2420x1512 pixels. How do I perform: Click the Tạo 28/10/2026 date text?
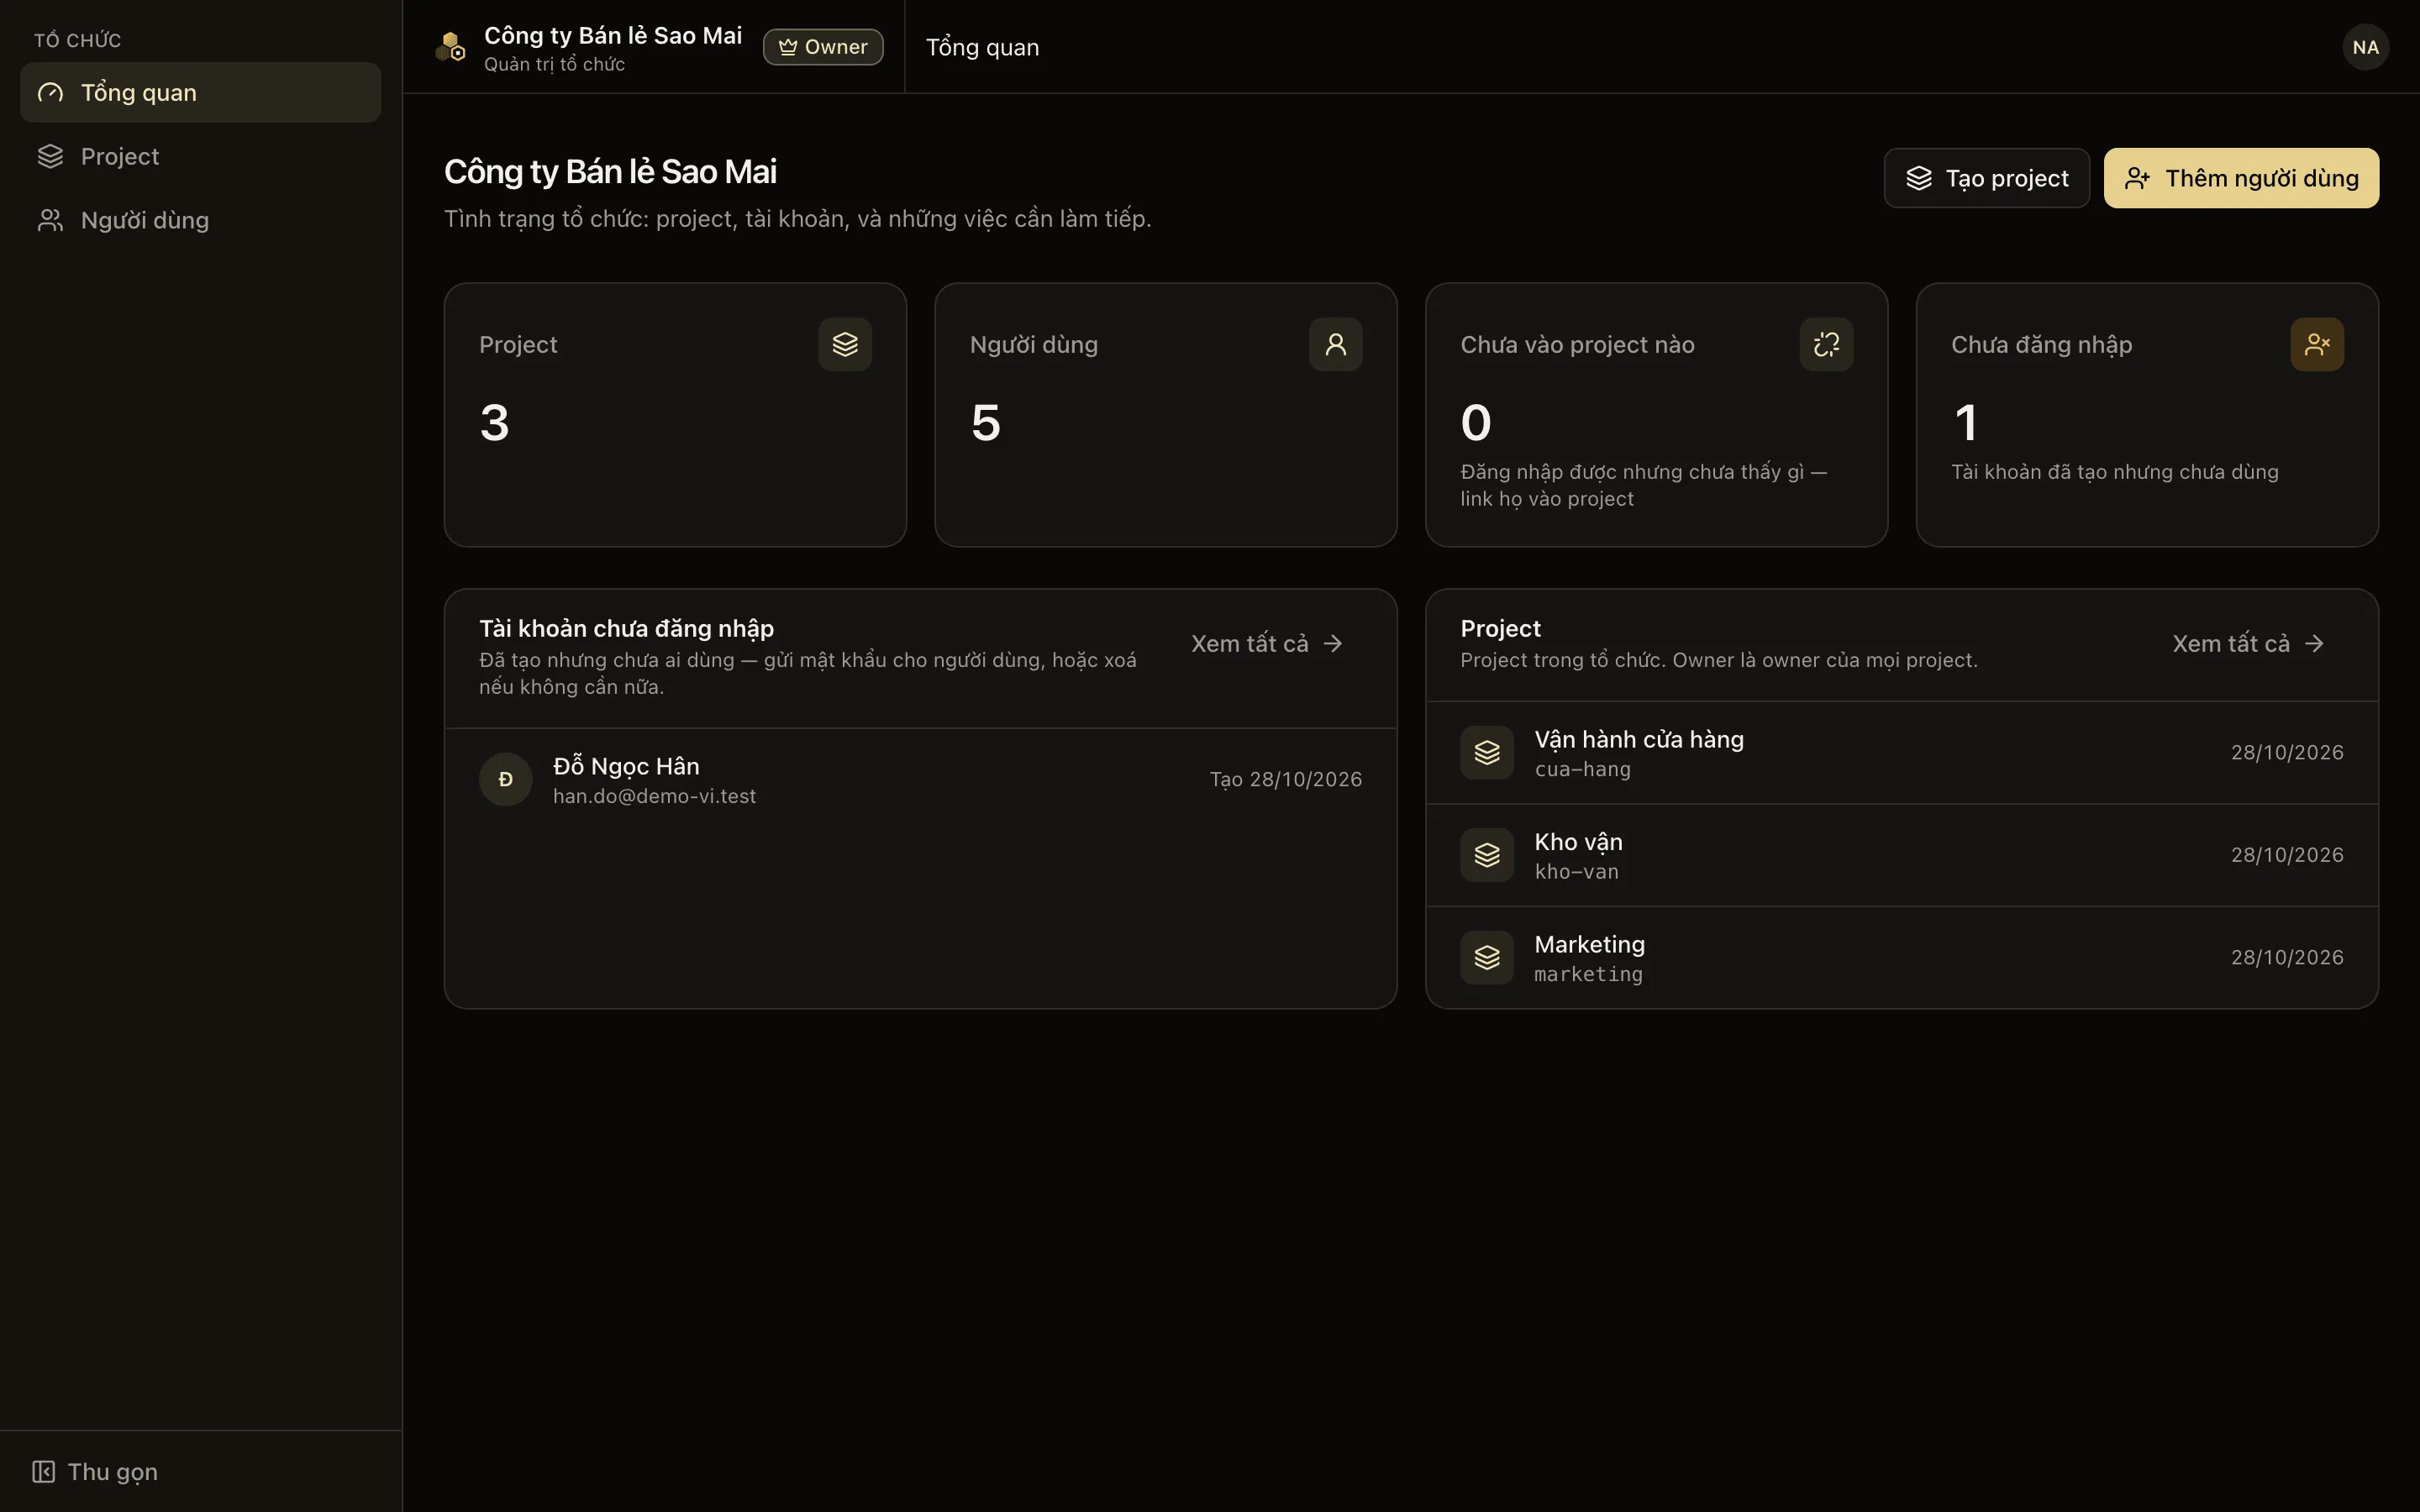pyautogui.click(x=1286, y=779)
